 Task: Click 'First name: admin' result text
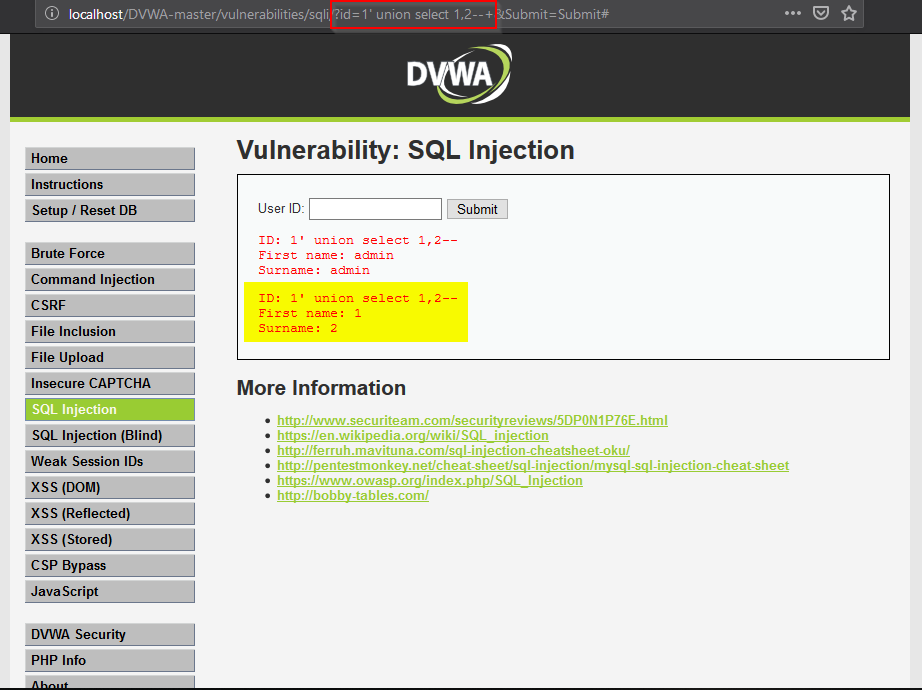point(326,255)
